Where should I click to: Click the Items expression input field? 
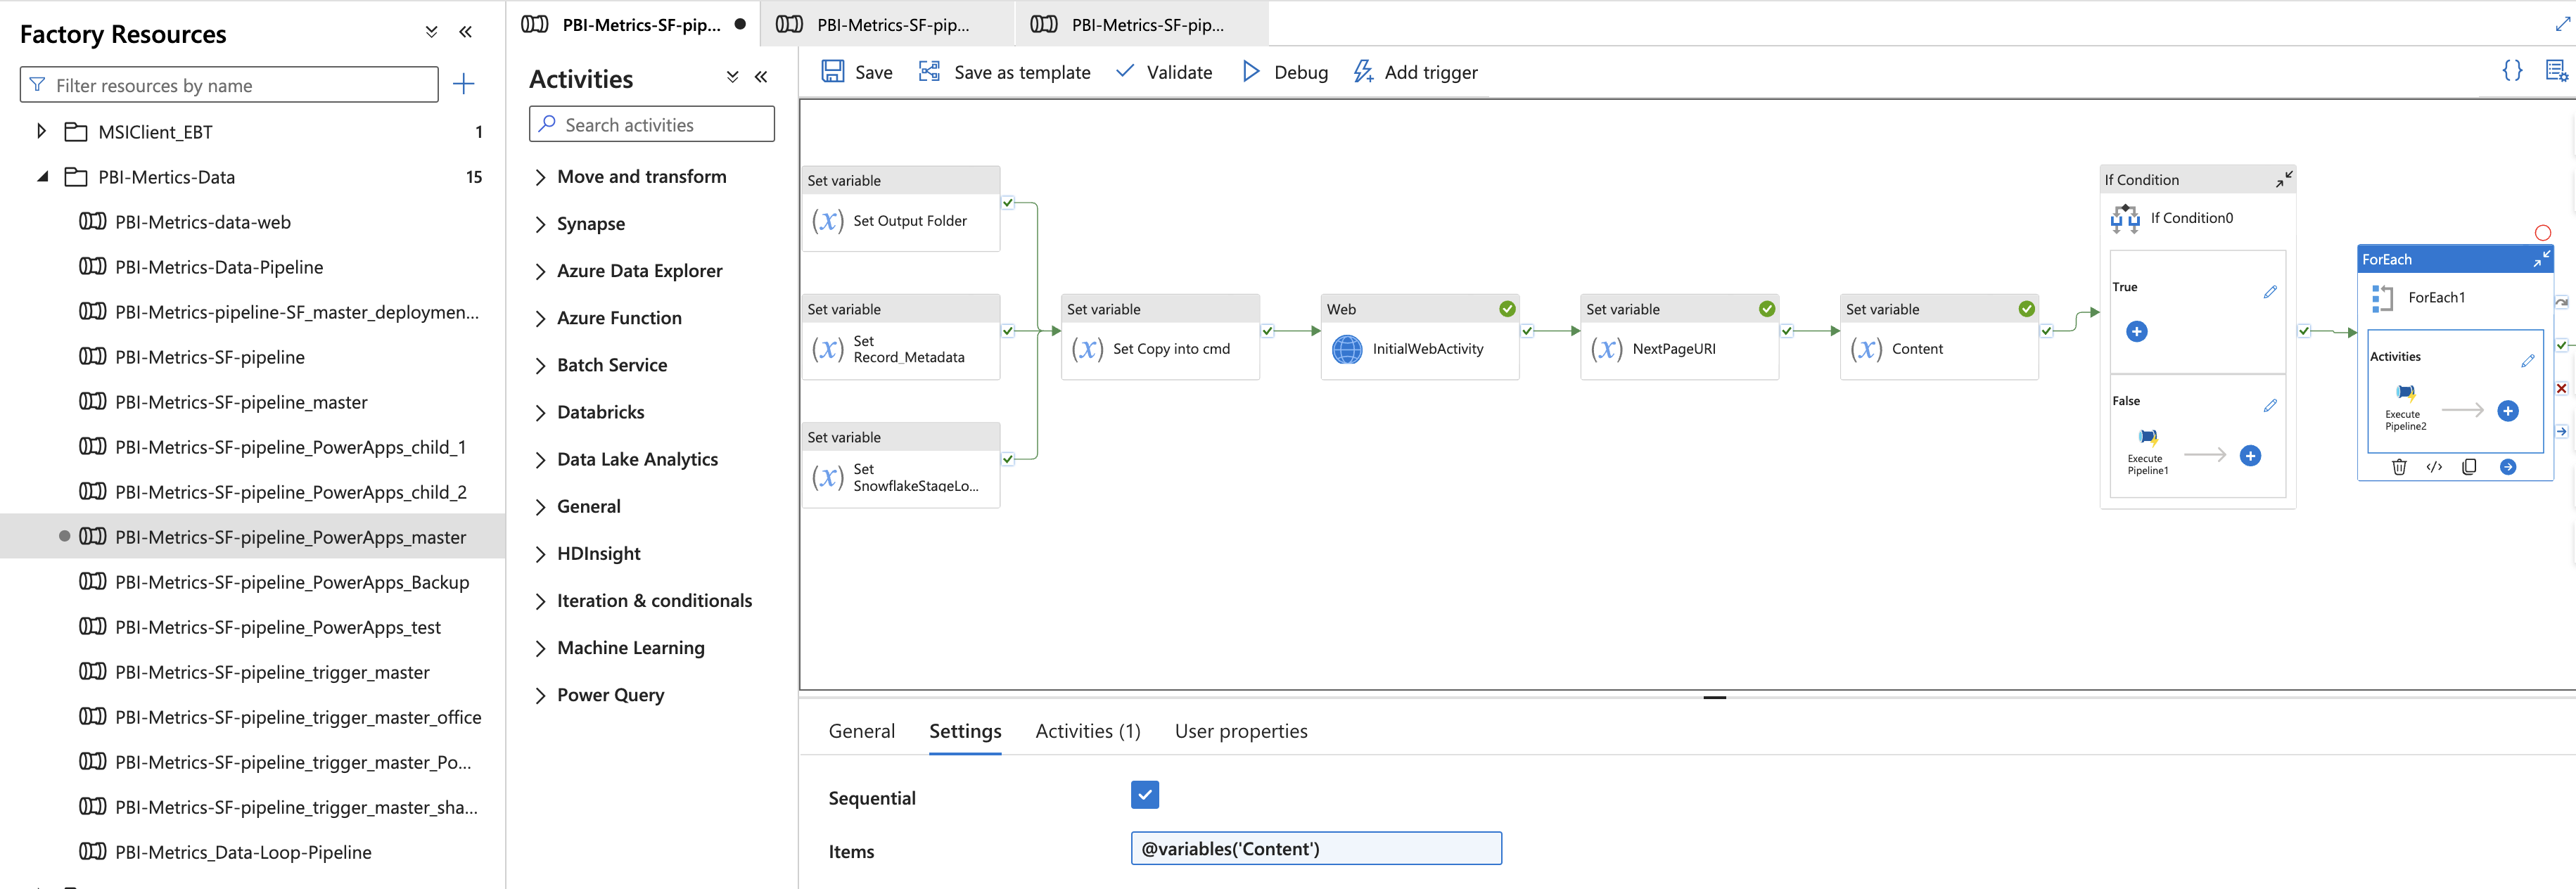pyautogui.click(x=1316, y=848)
